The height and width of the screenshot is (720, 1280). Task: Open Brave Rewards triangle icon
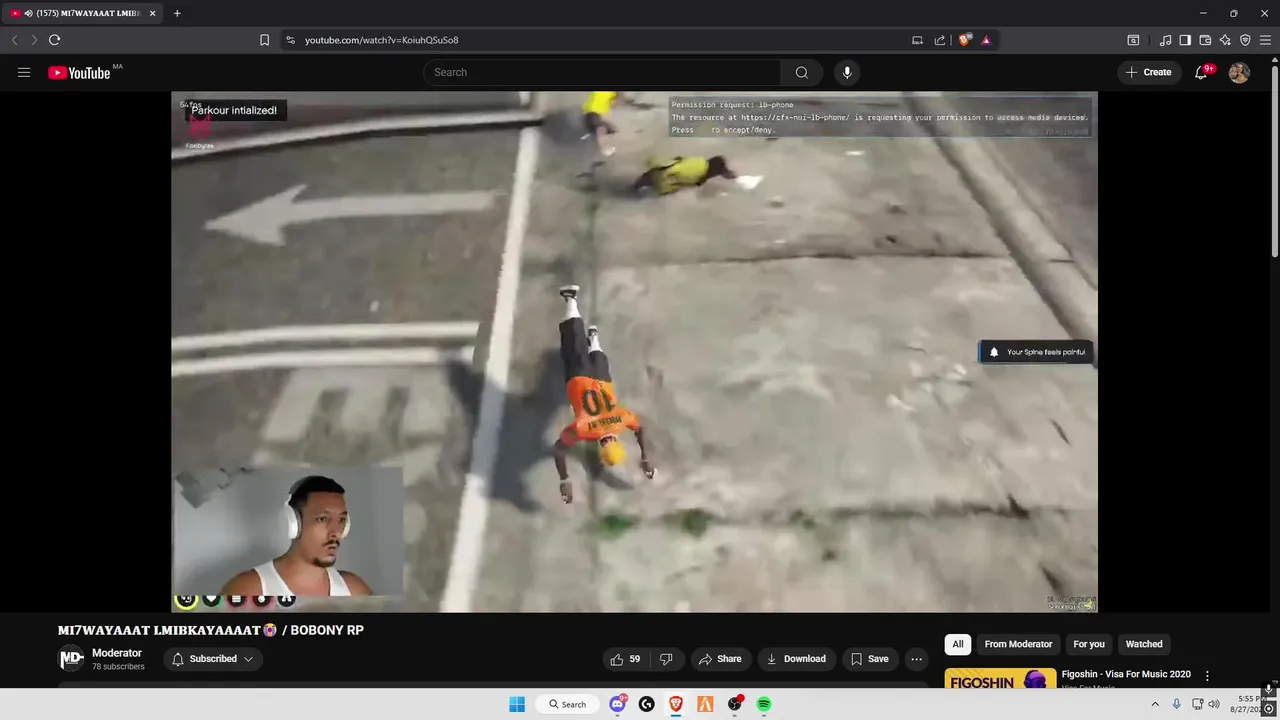(986, 40)
